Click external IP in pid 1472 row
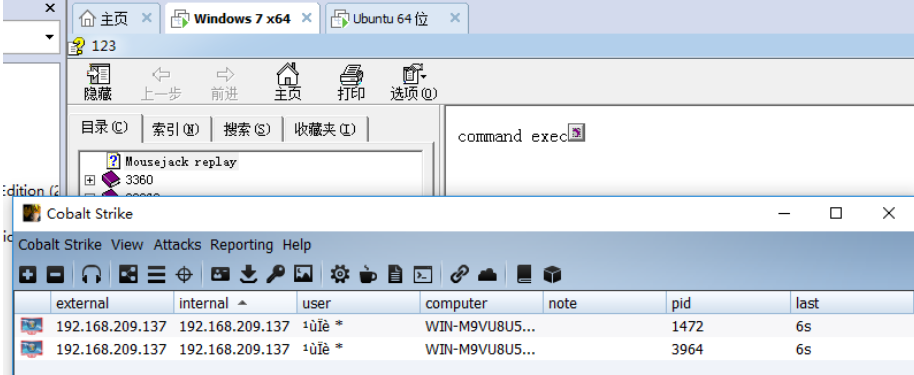The height and width of the screenshot is (375, 914). [x=111, y=327]
